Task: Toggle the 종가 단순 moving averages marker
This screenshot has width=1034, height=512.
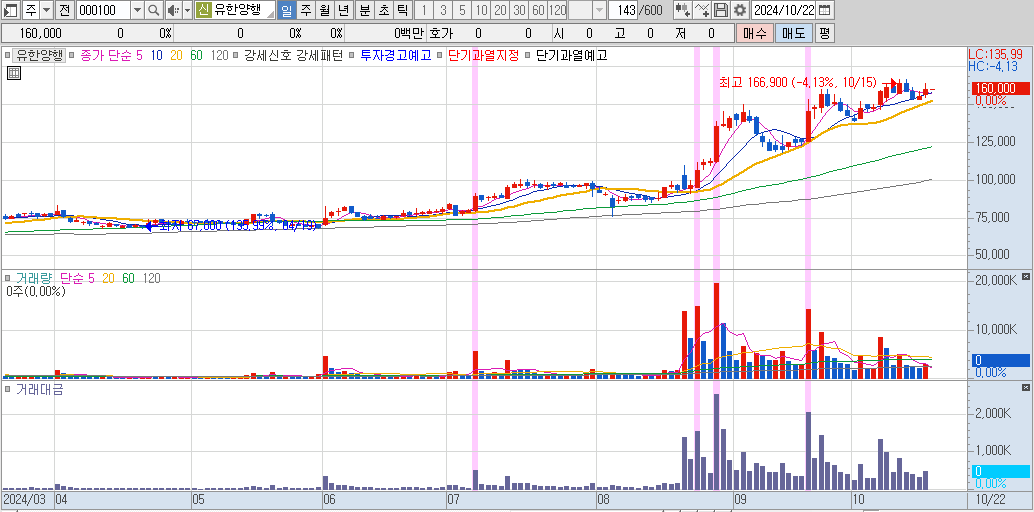Action: tap(73, 55)
